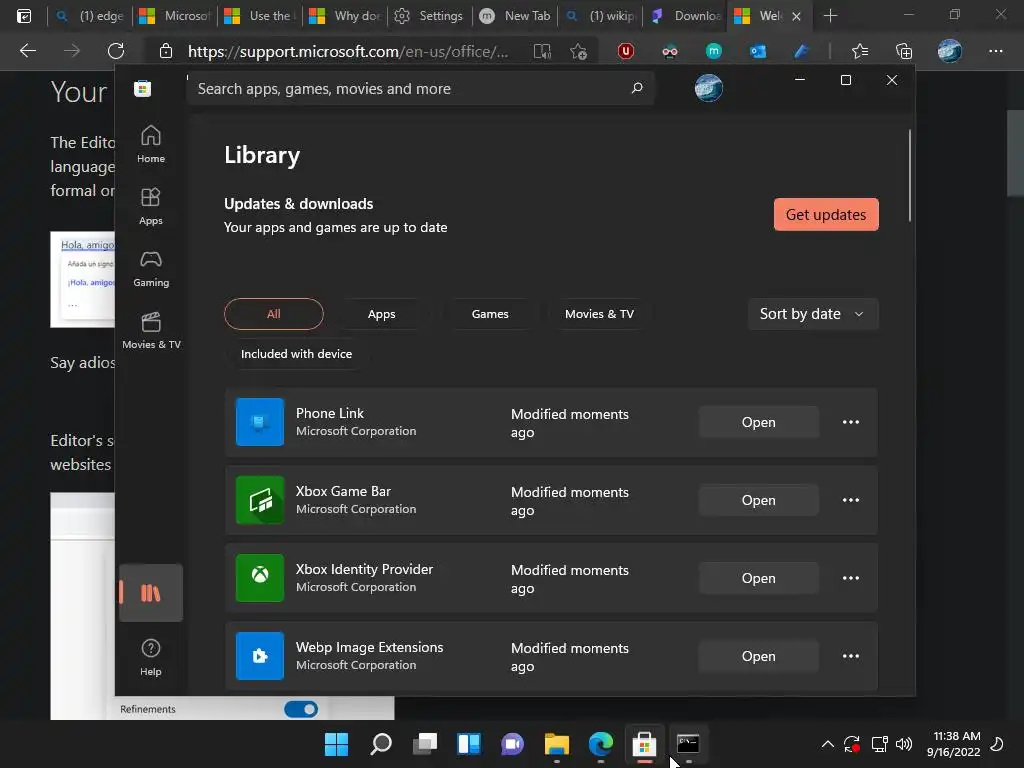Select the Movies & TV filter
Screen dimensions: 1024x768
coord(599,314)
